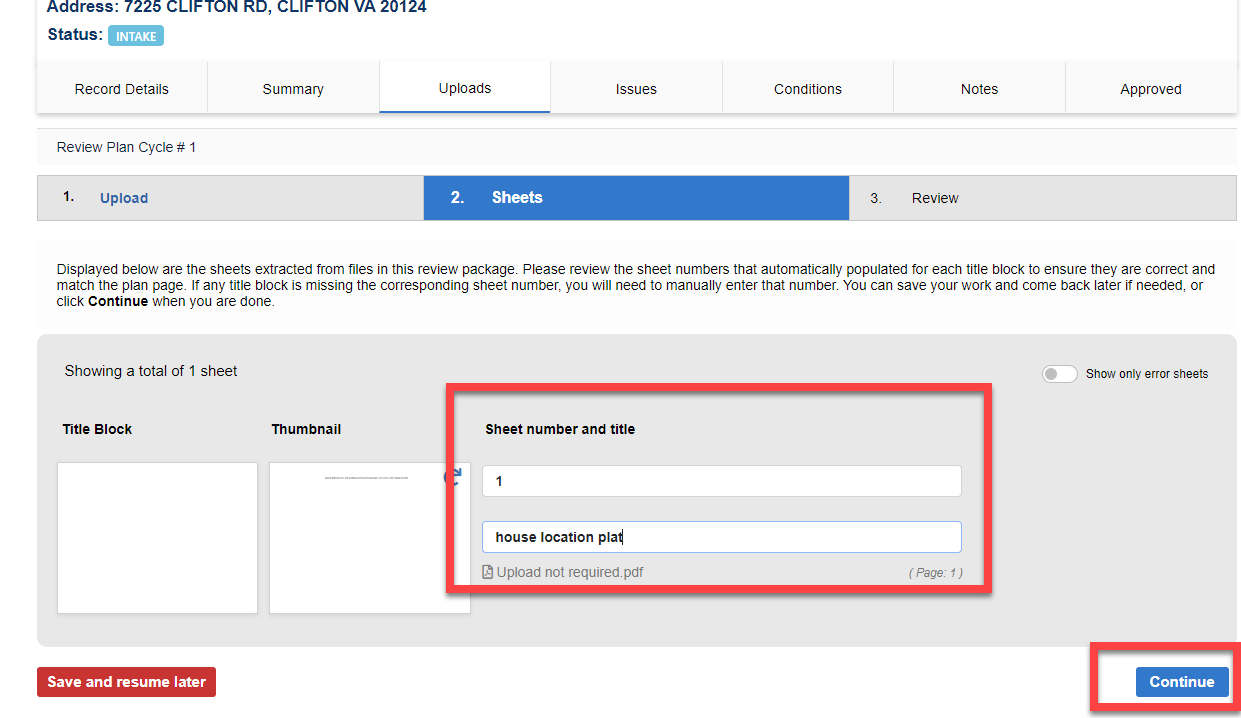
Task: Focus the house location plat title field
Action: pyautogui.click(x=722, y=537)
